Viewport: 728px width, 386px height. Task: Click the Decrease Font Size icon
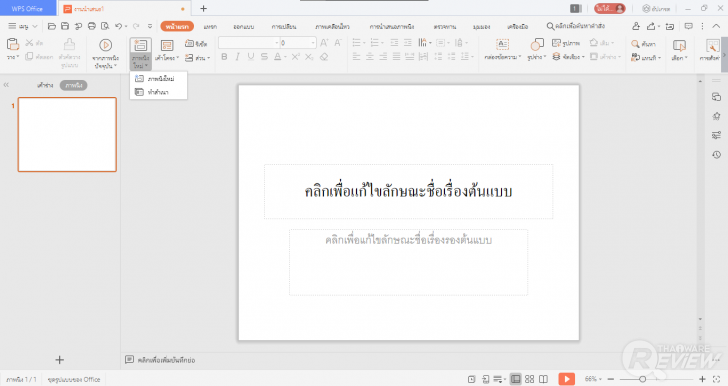coord(338,43)
